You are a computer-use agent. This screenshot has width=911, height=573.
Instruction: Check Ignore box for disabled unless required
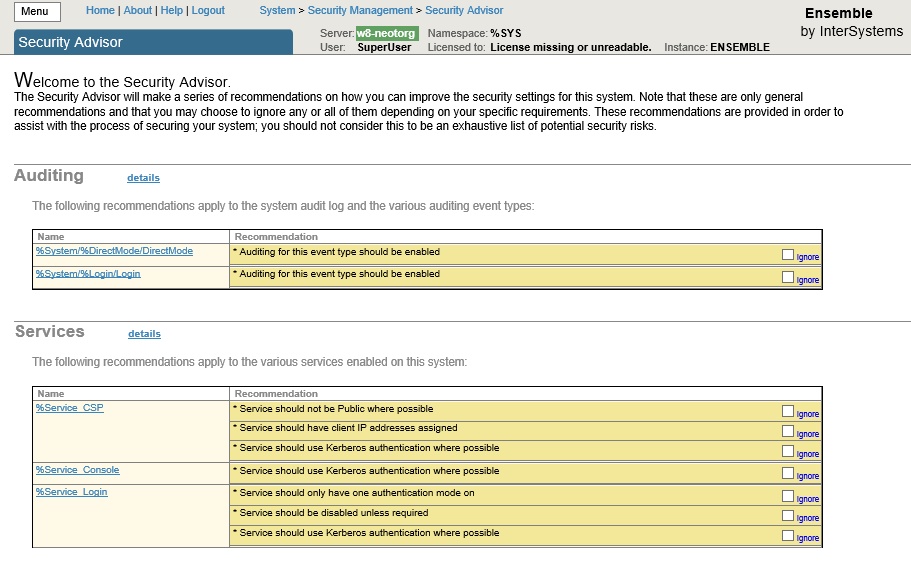point(788,515)
